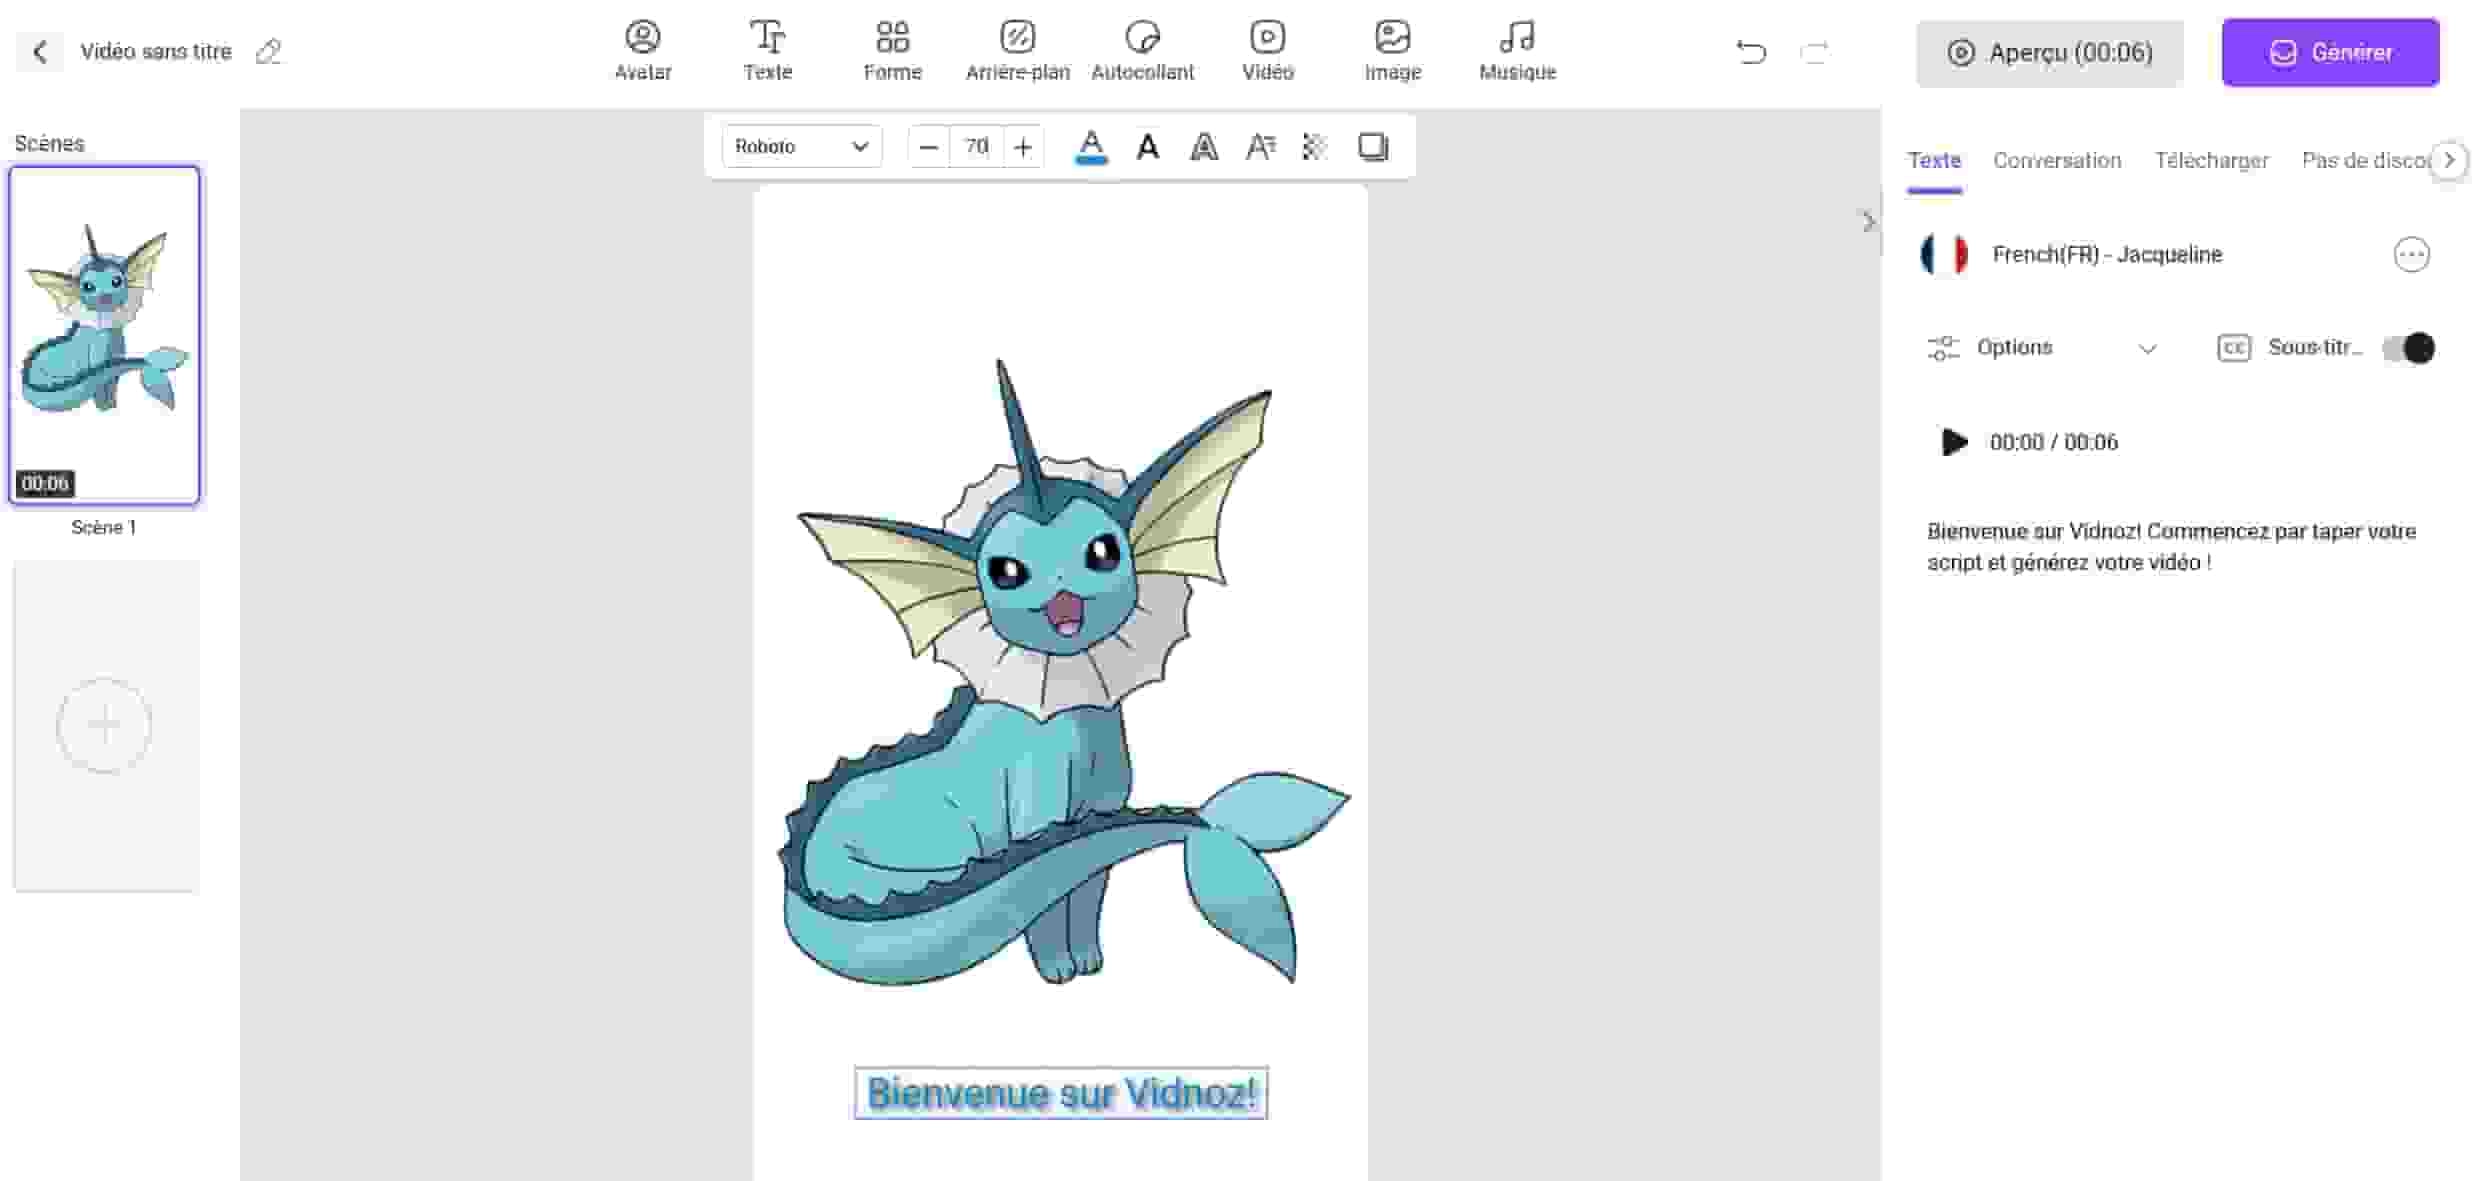
Task: Preview video with Aperçu (00:06) button
Action: [2049, 52]
